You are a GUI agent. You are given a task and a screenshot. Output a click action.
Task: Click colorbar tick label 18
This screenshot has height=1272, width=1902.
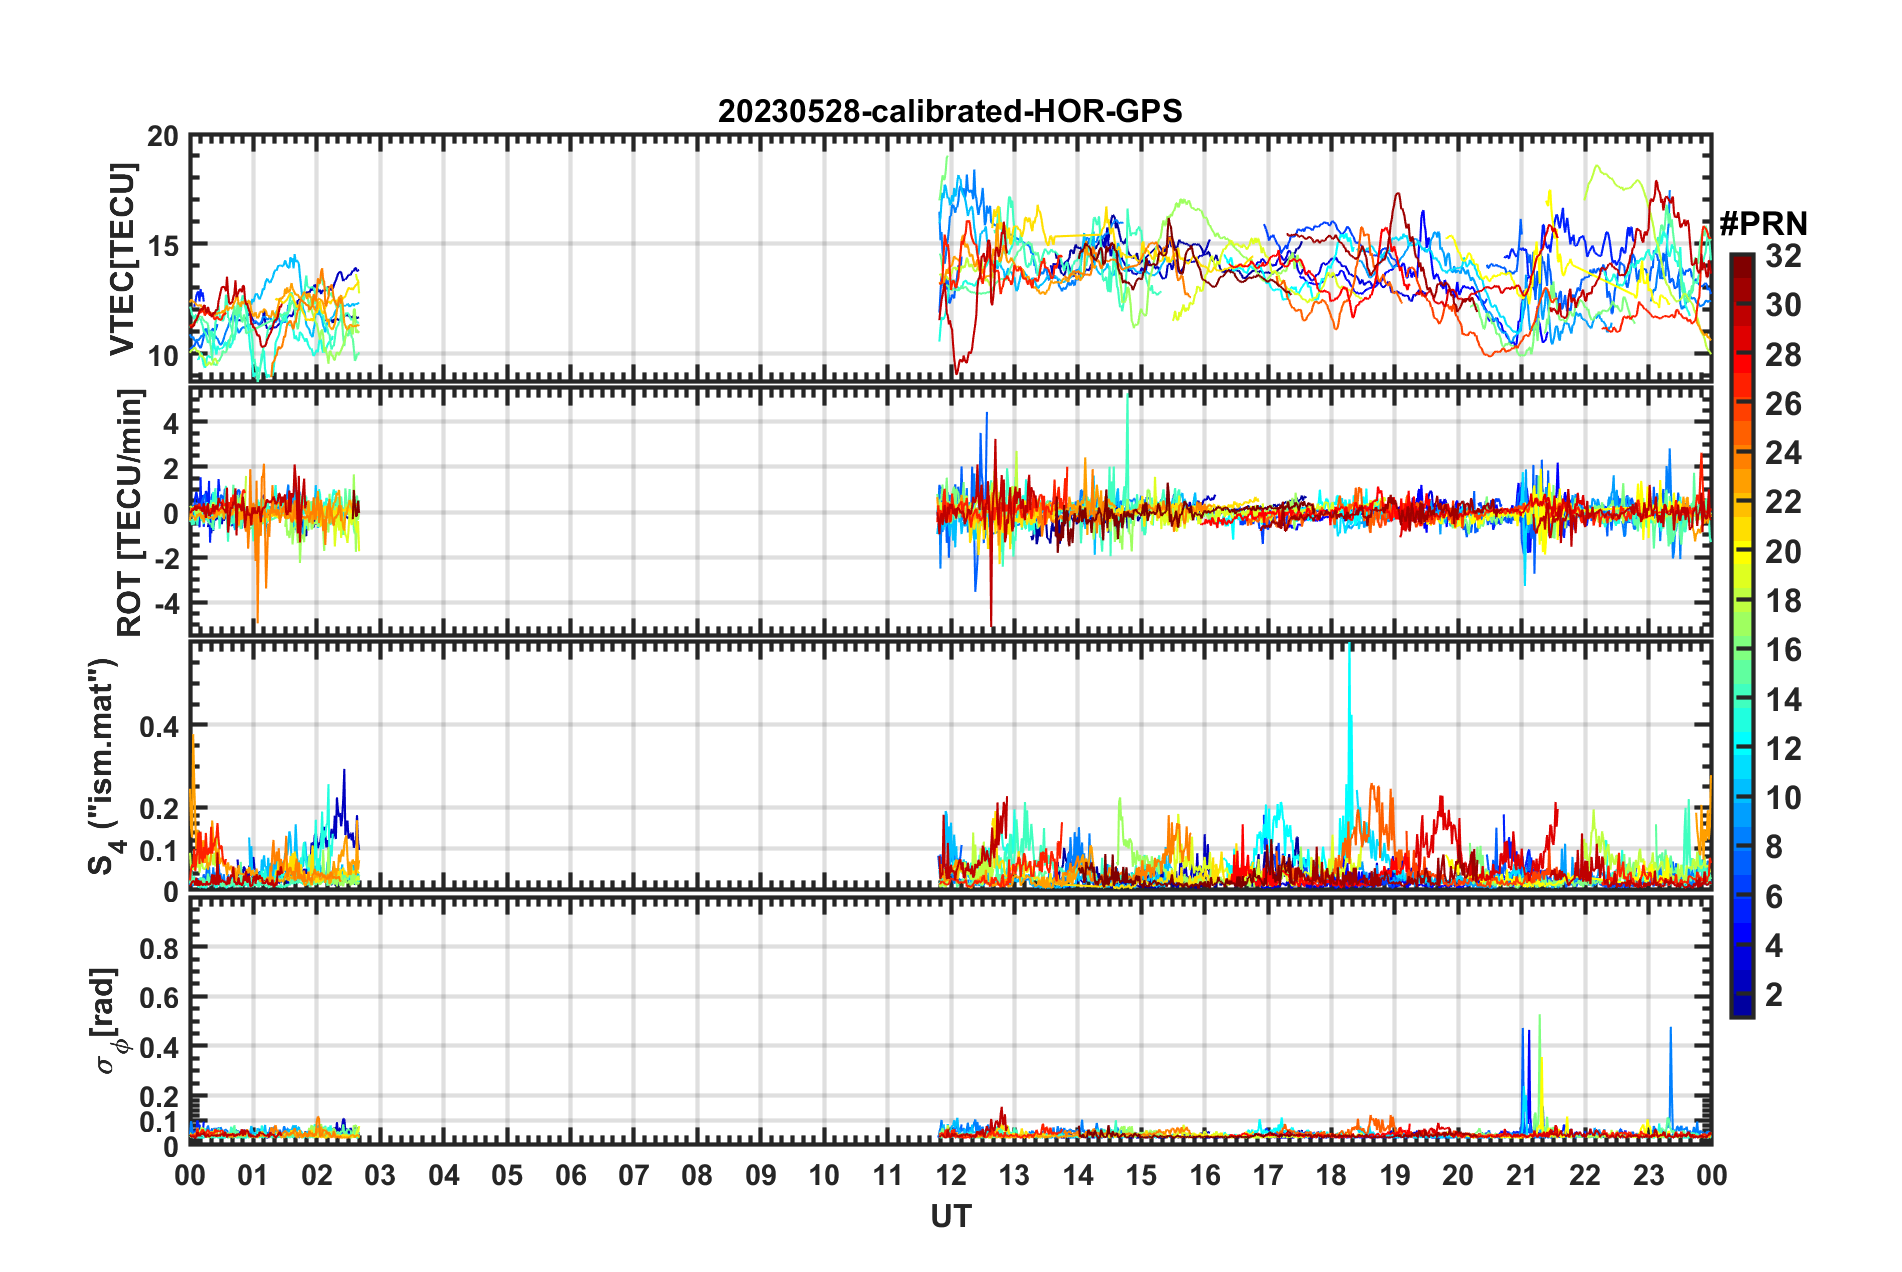click(x=1783, y=601)
